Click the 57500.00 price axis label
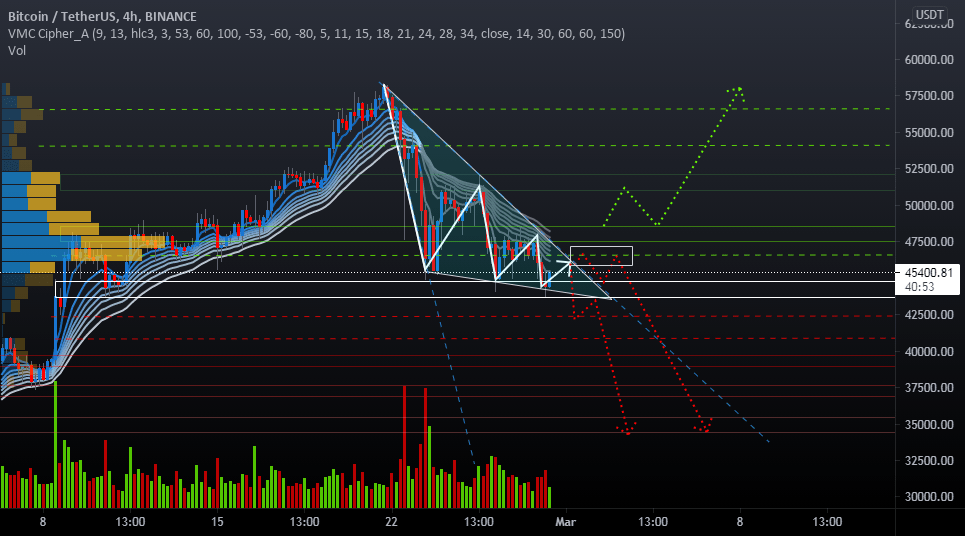 pyautogui.click(x=929, y=95)
